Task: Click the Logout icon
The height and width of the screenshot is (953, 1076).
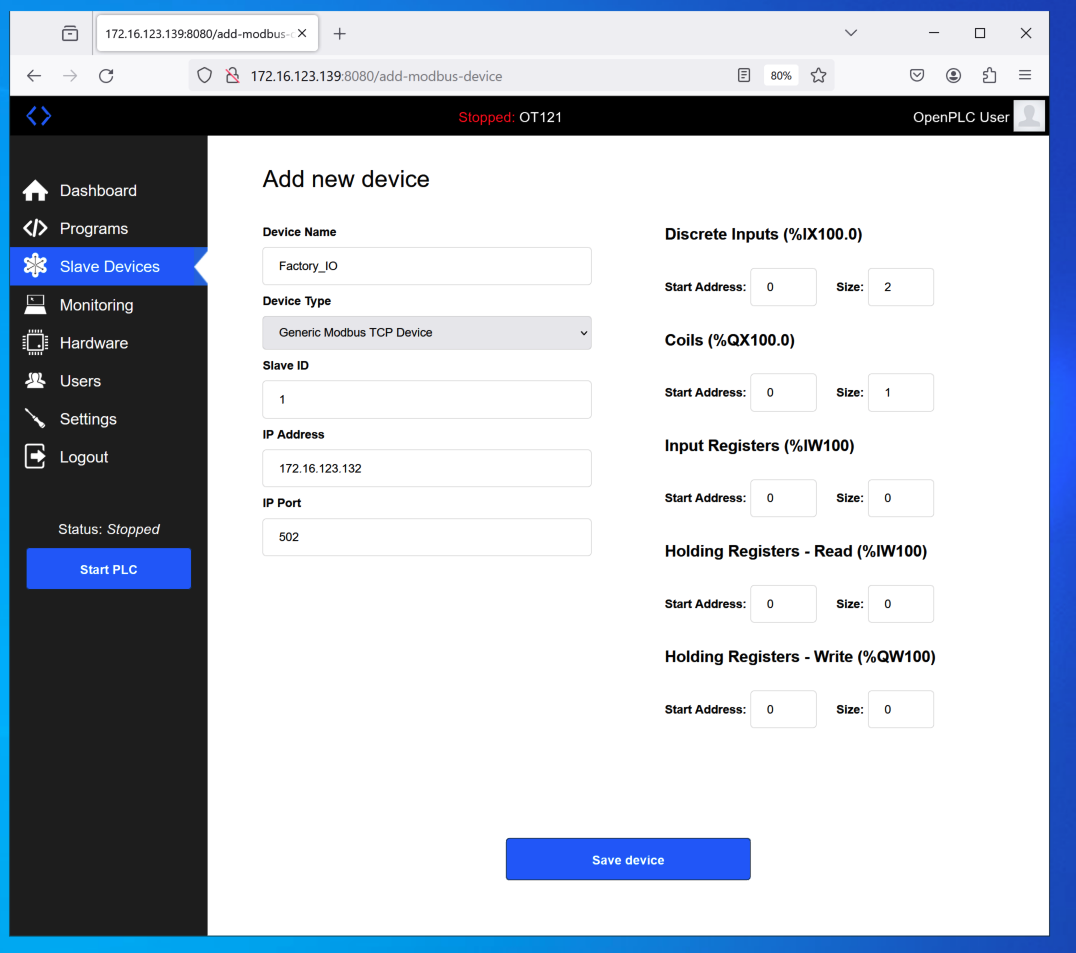Action: [x=35, y=457]
